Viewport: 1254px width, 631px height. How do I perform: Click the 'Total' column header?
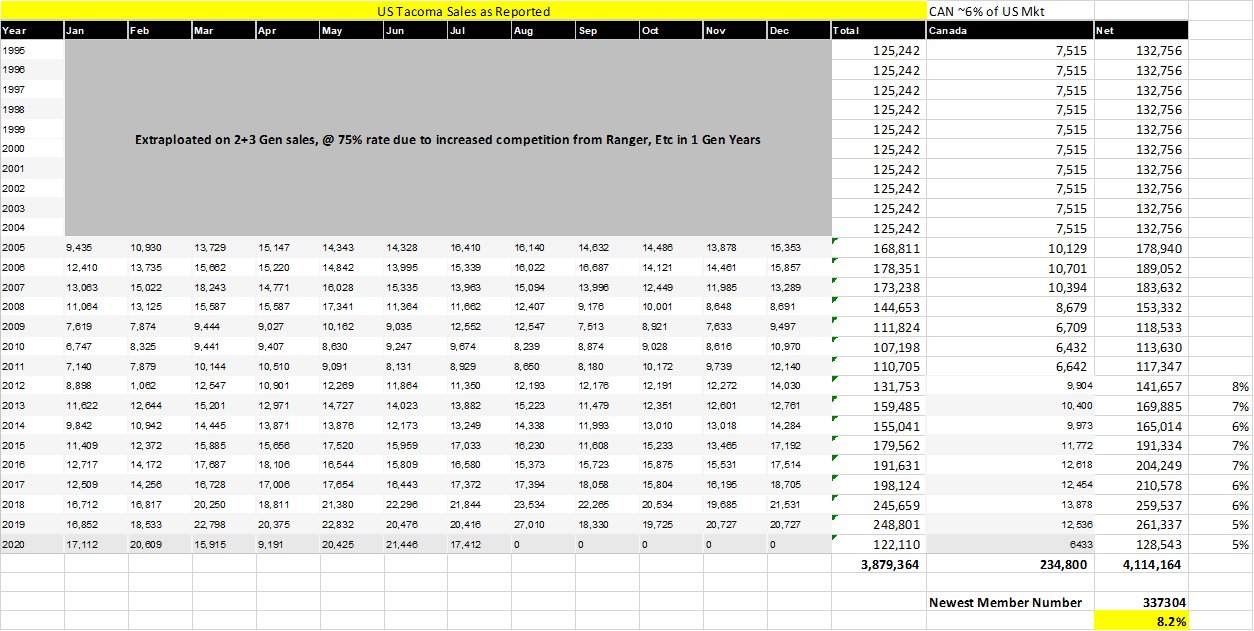click(878, 31)
